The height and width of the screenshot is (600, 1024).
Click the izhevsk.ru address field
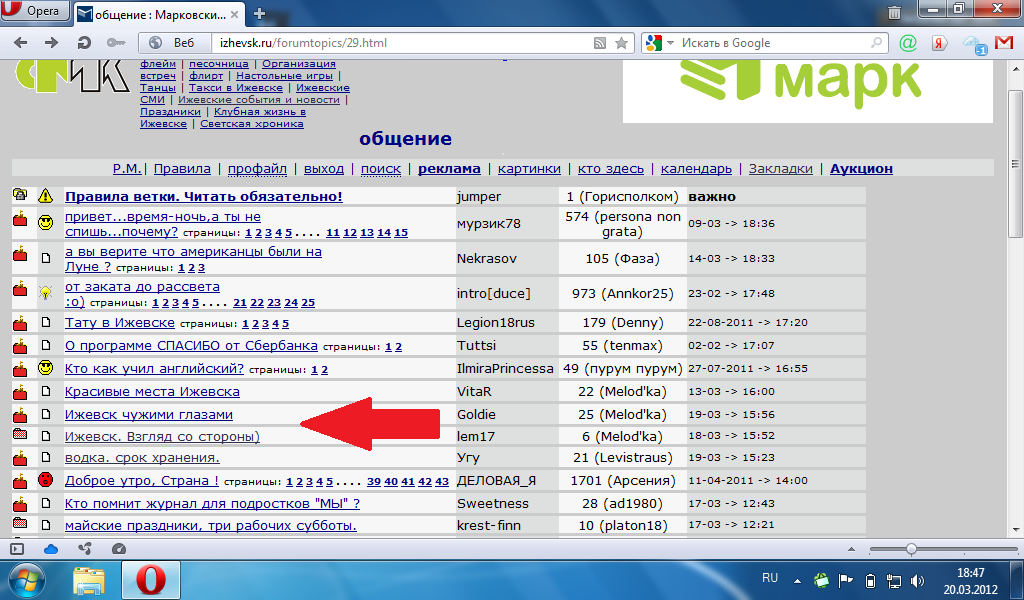400,43
